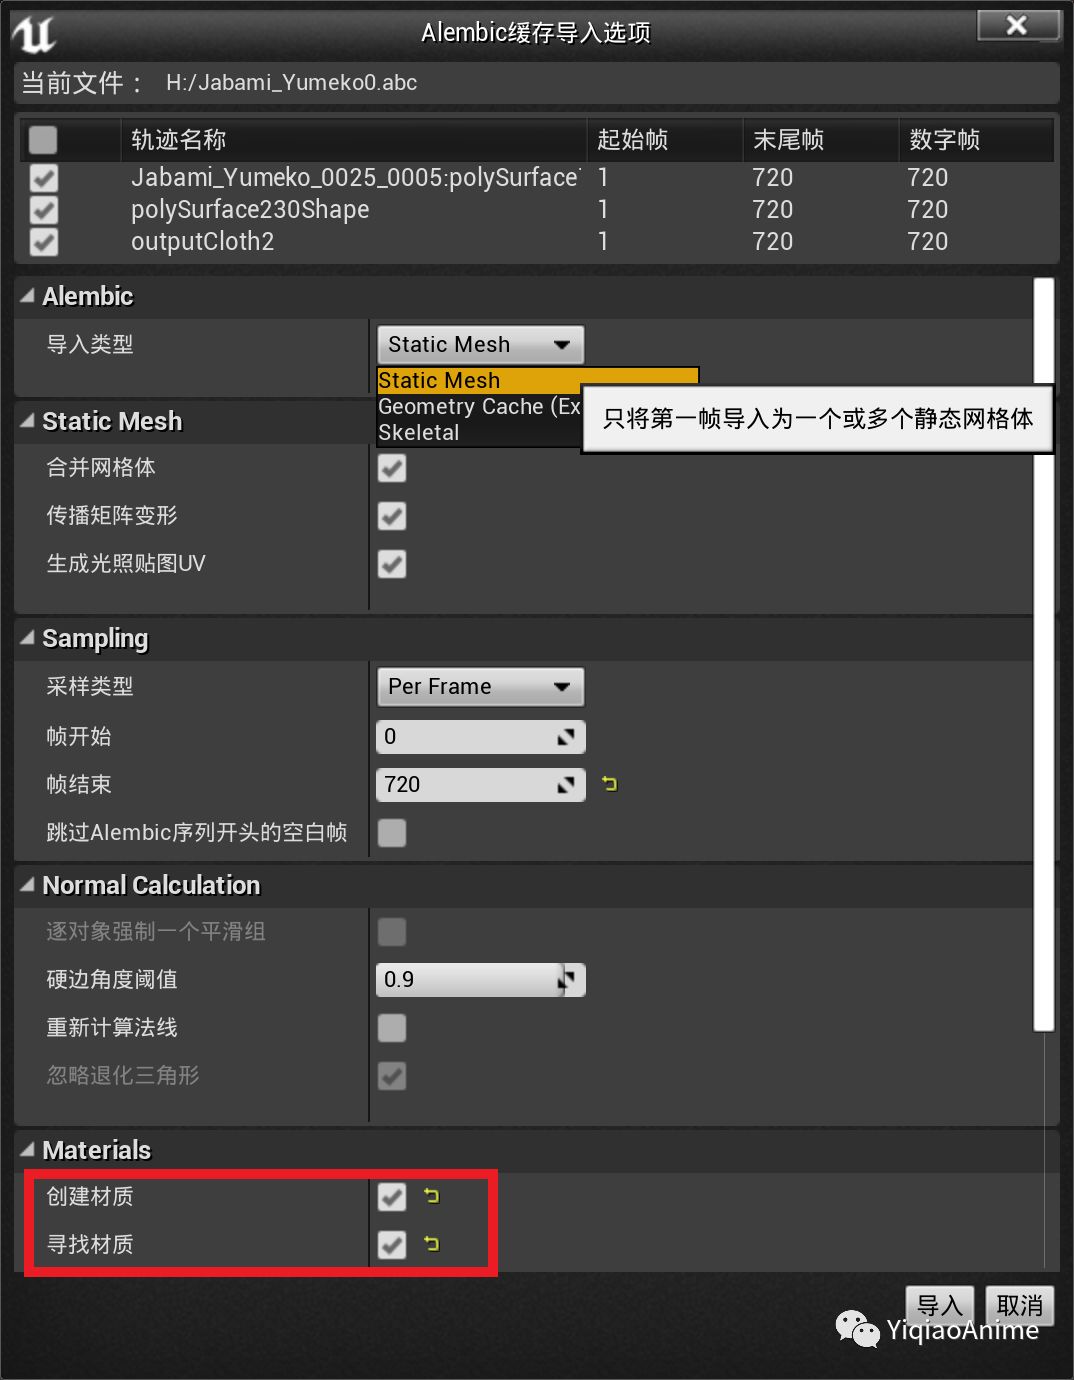Viewport: 1074px width, 1380px height.
Task: Uncheck the outputCloth2 track checkbox
Action: (42, 241)
